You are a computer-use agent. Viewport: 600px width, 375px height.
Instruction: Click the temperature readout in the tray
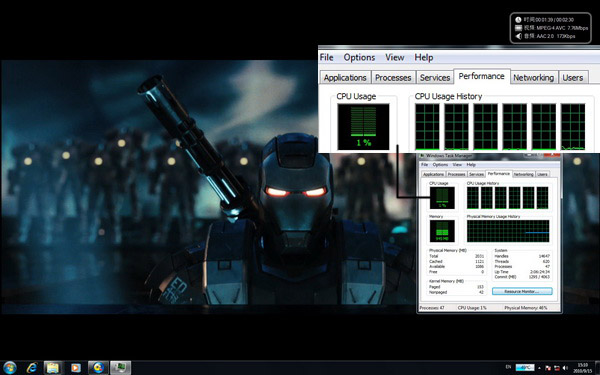point(525,367)
